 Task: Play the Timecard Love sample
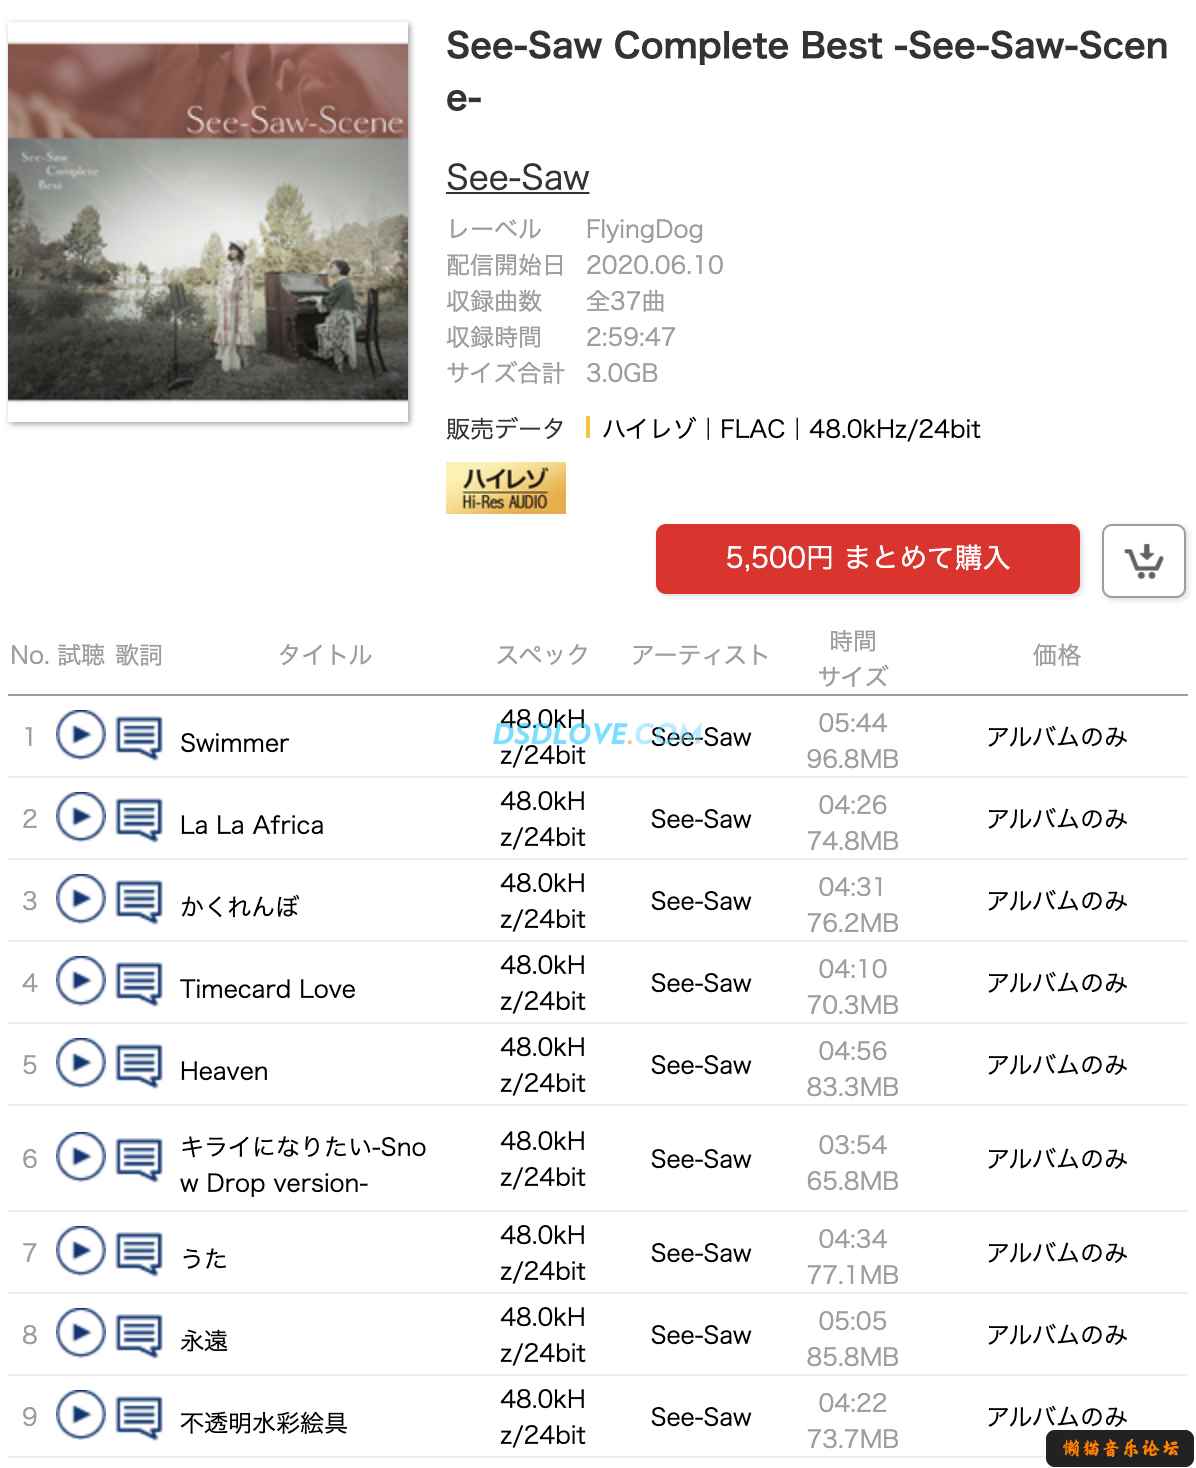click(80, 982)
